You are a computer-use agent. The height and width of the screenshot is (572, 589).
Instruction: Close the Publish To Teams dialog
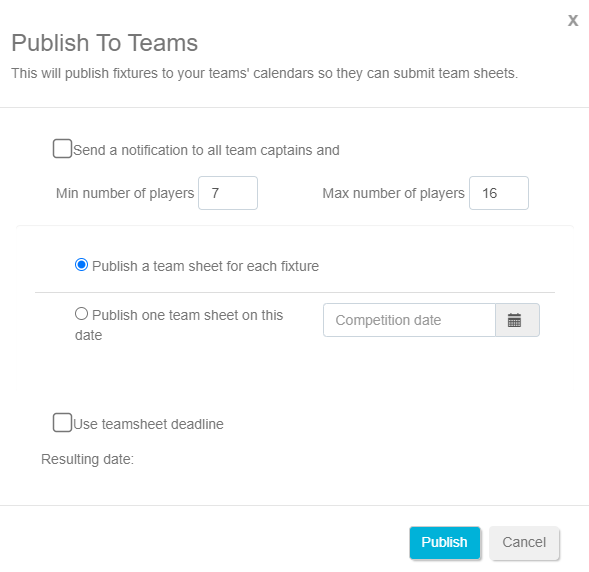tap(573, 21)
